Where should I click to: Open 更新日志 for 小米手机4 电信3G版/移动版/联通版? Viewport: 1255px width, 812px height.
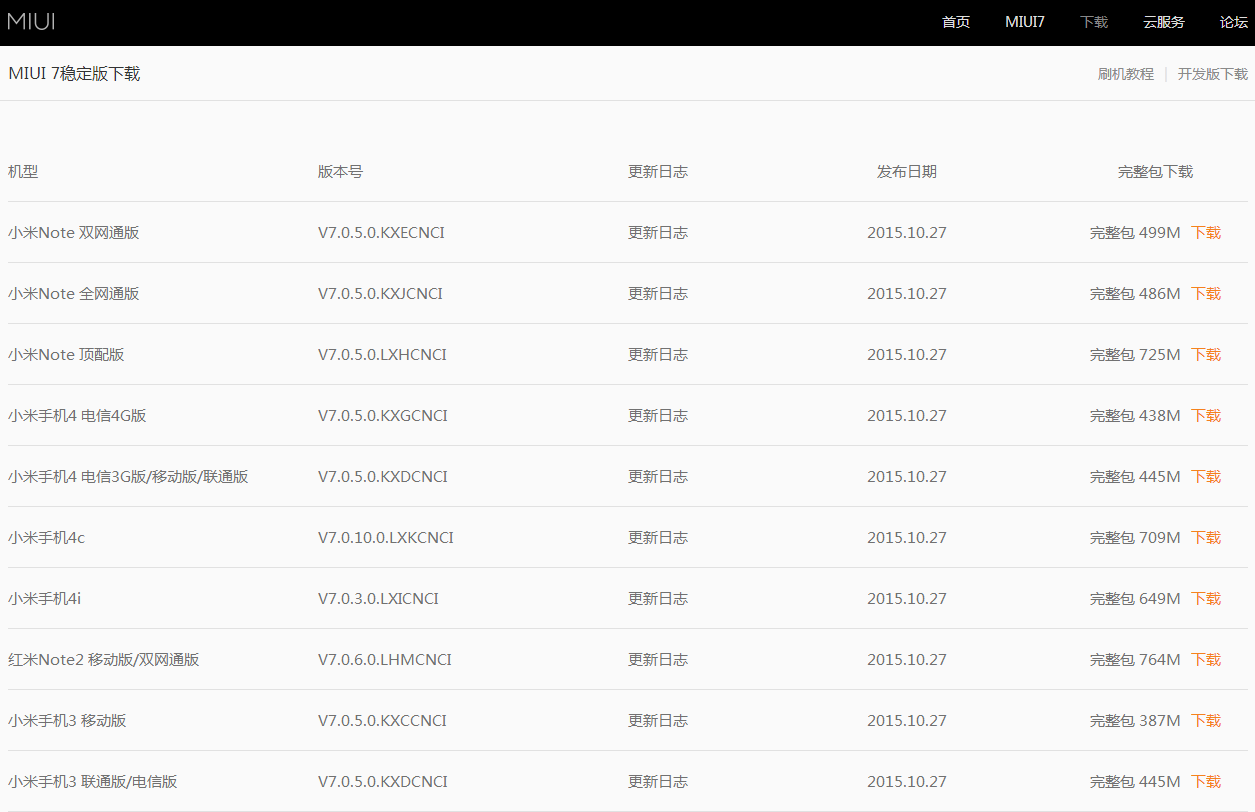(658, 477)
